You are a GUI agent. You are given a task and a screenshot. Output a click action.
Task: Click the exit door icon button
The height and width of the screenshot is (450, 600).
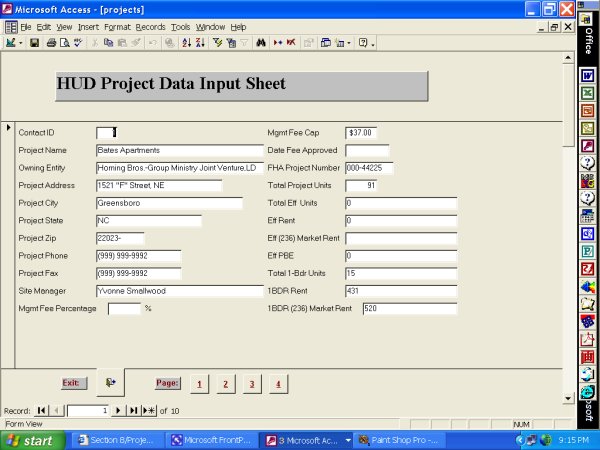pos(110,382)
